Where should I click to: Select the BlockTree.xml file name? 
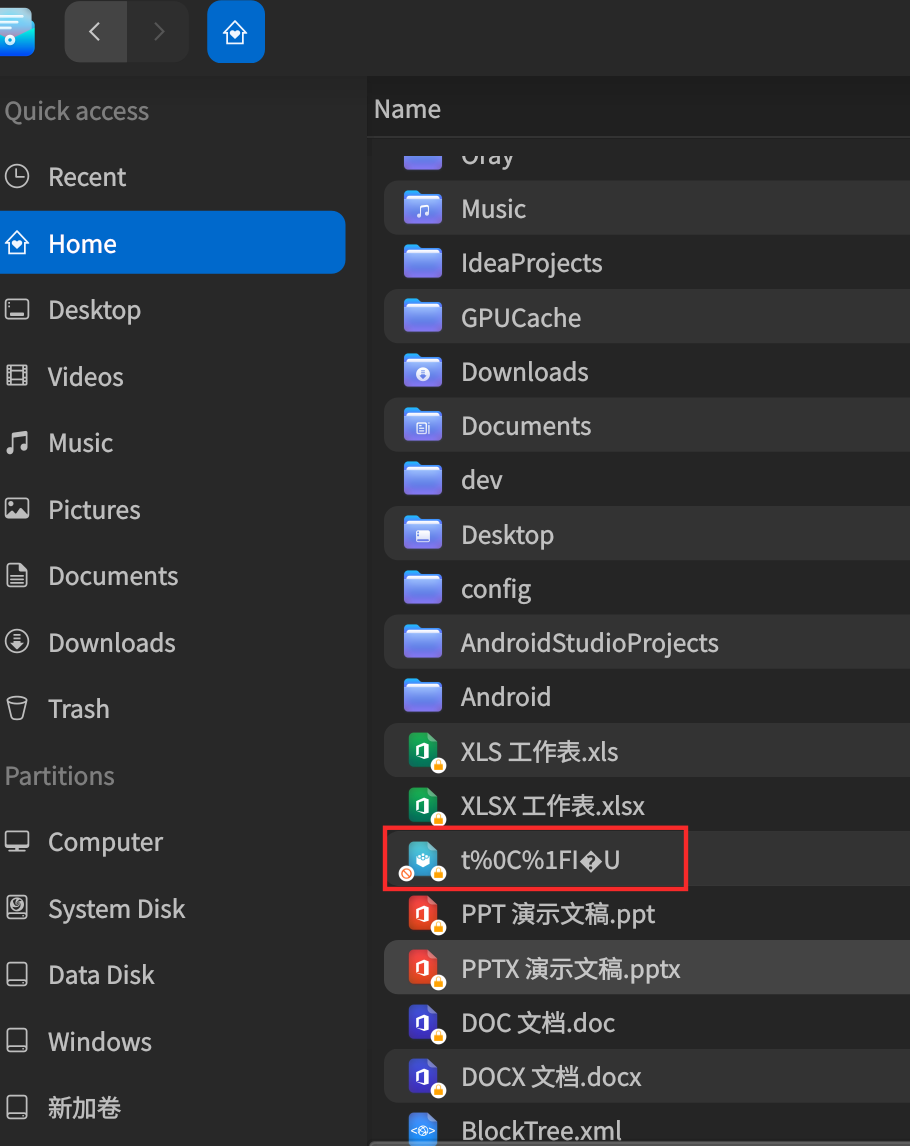[542, 1131]
